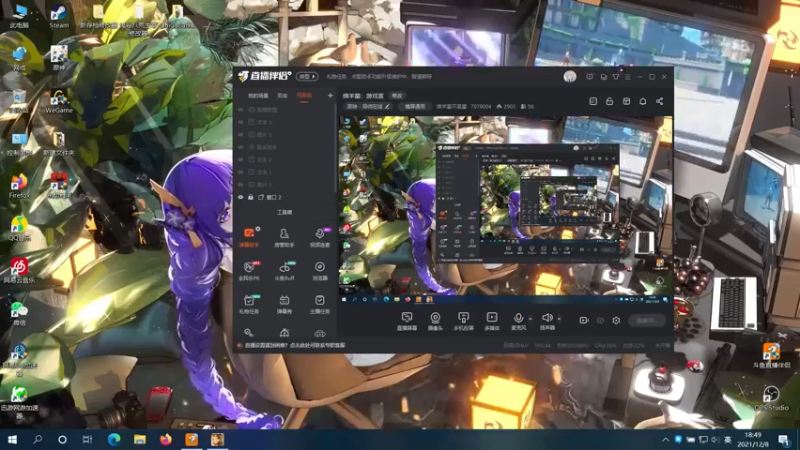Click the panel layout icon beside the padlock
800x450 pixels.
tap(593, 101)
